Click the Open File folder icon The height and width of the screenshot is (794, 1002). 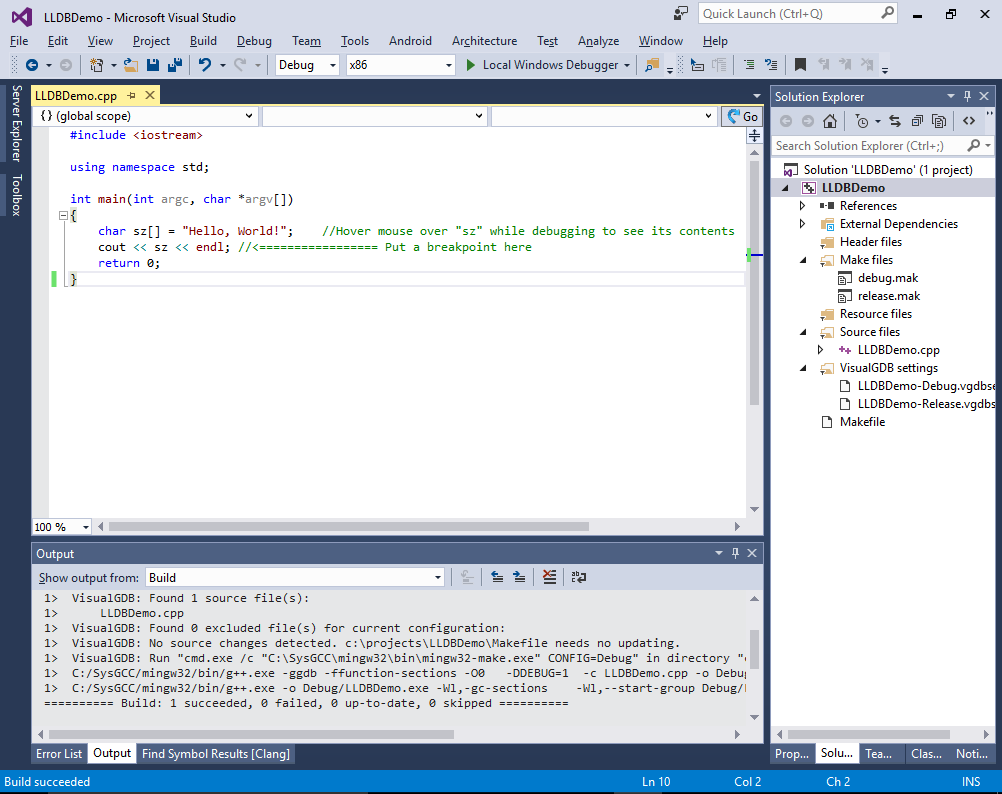131,65
